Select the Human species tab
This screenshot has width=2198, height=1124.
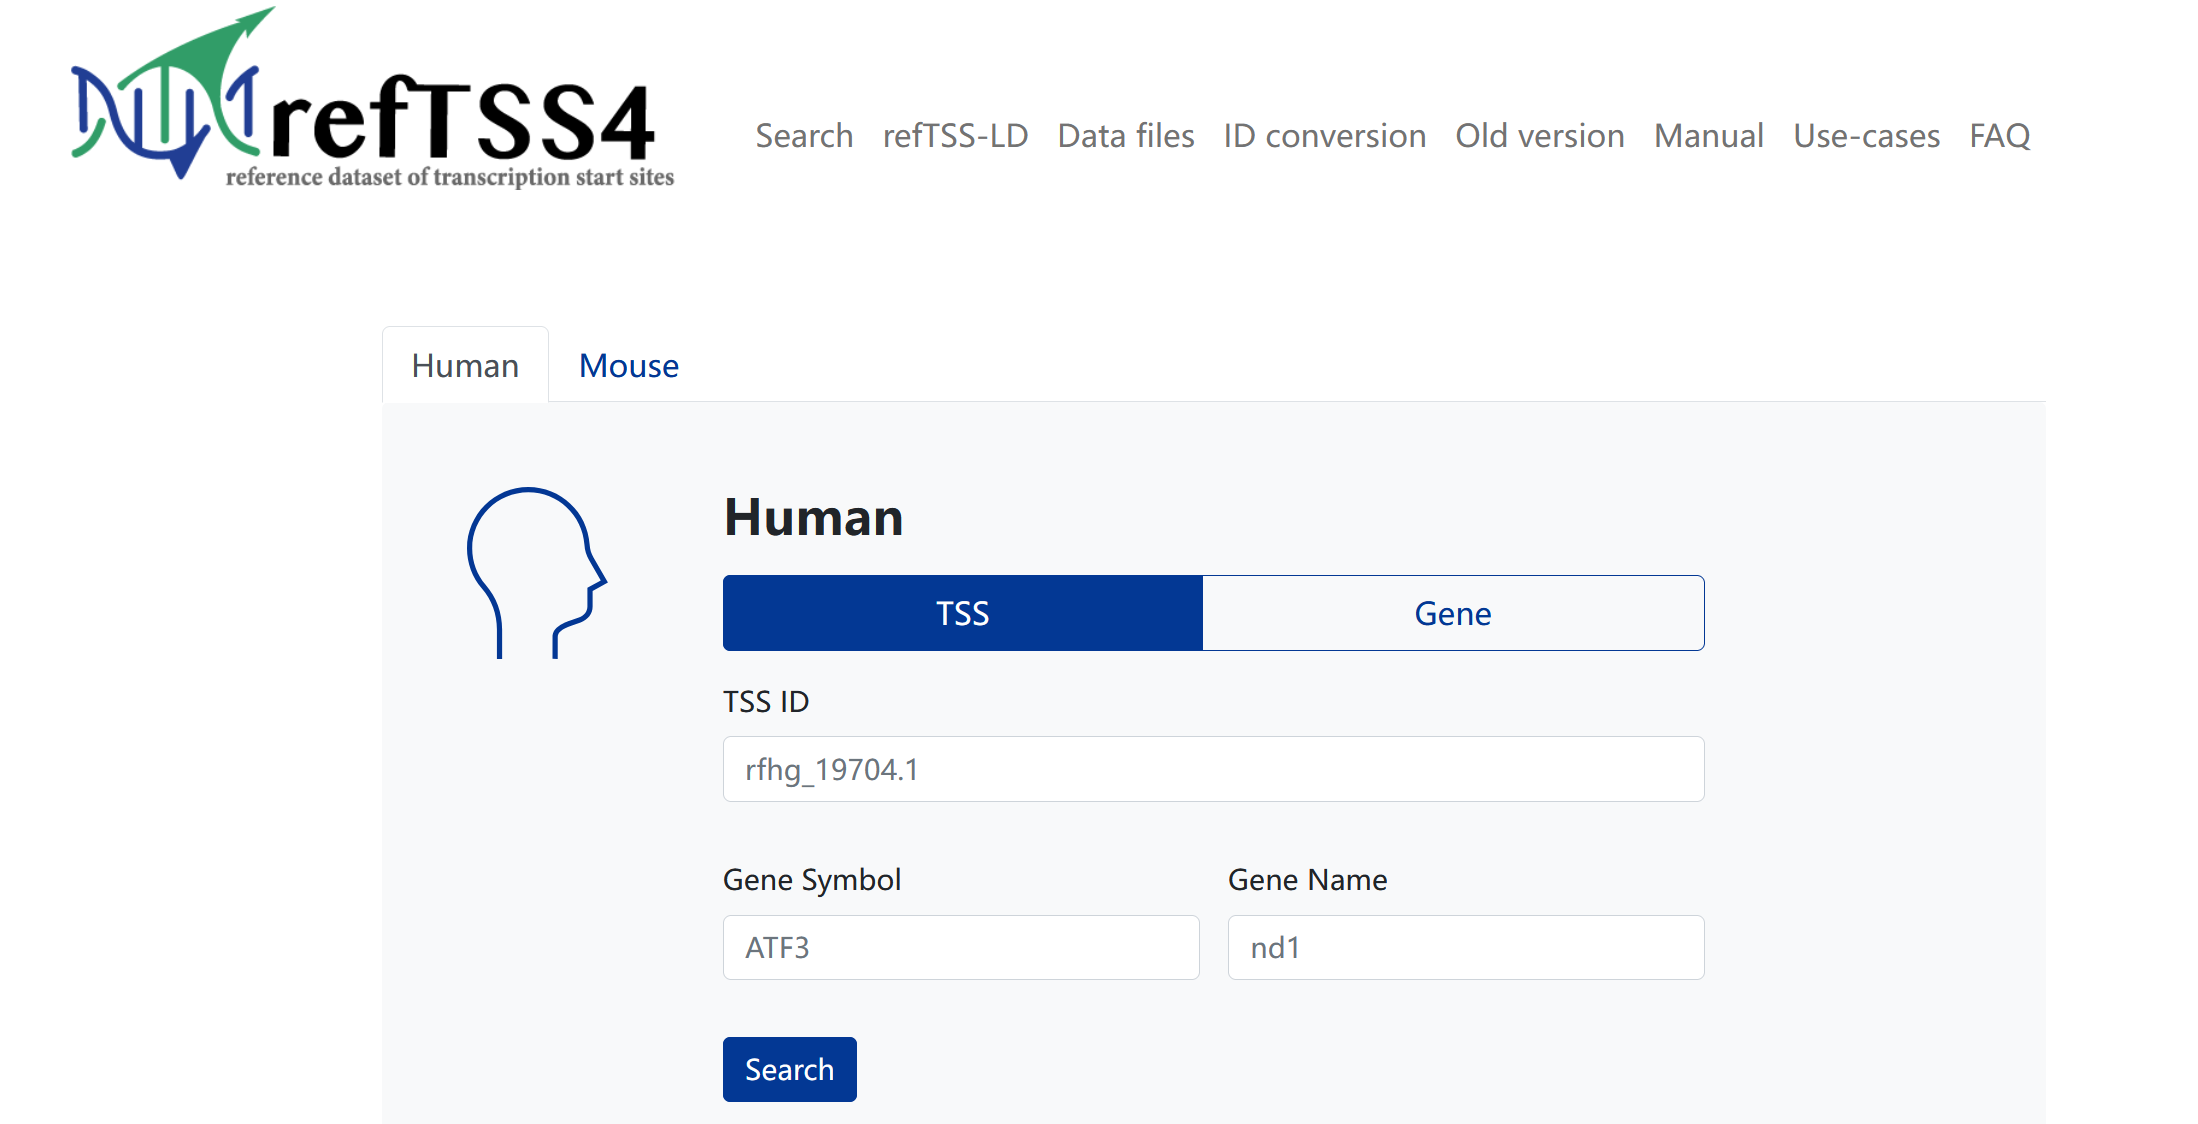click(x=465, y=366)
